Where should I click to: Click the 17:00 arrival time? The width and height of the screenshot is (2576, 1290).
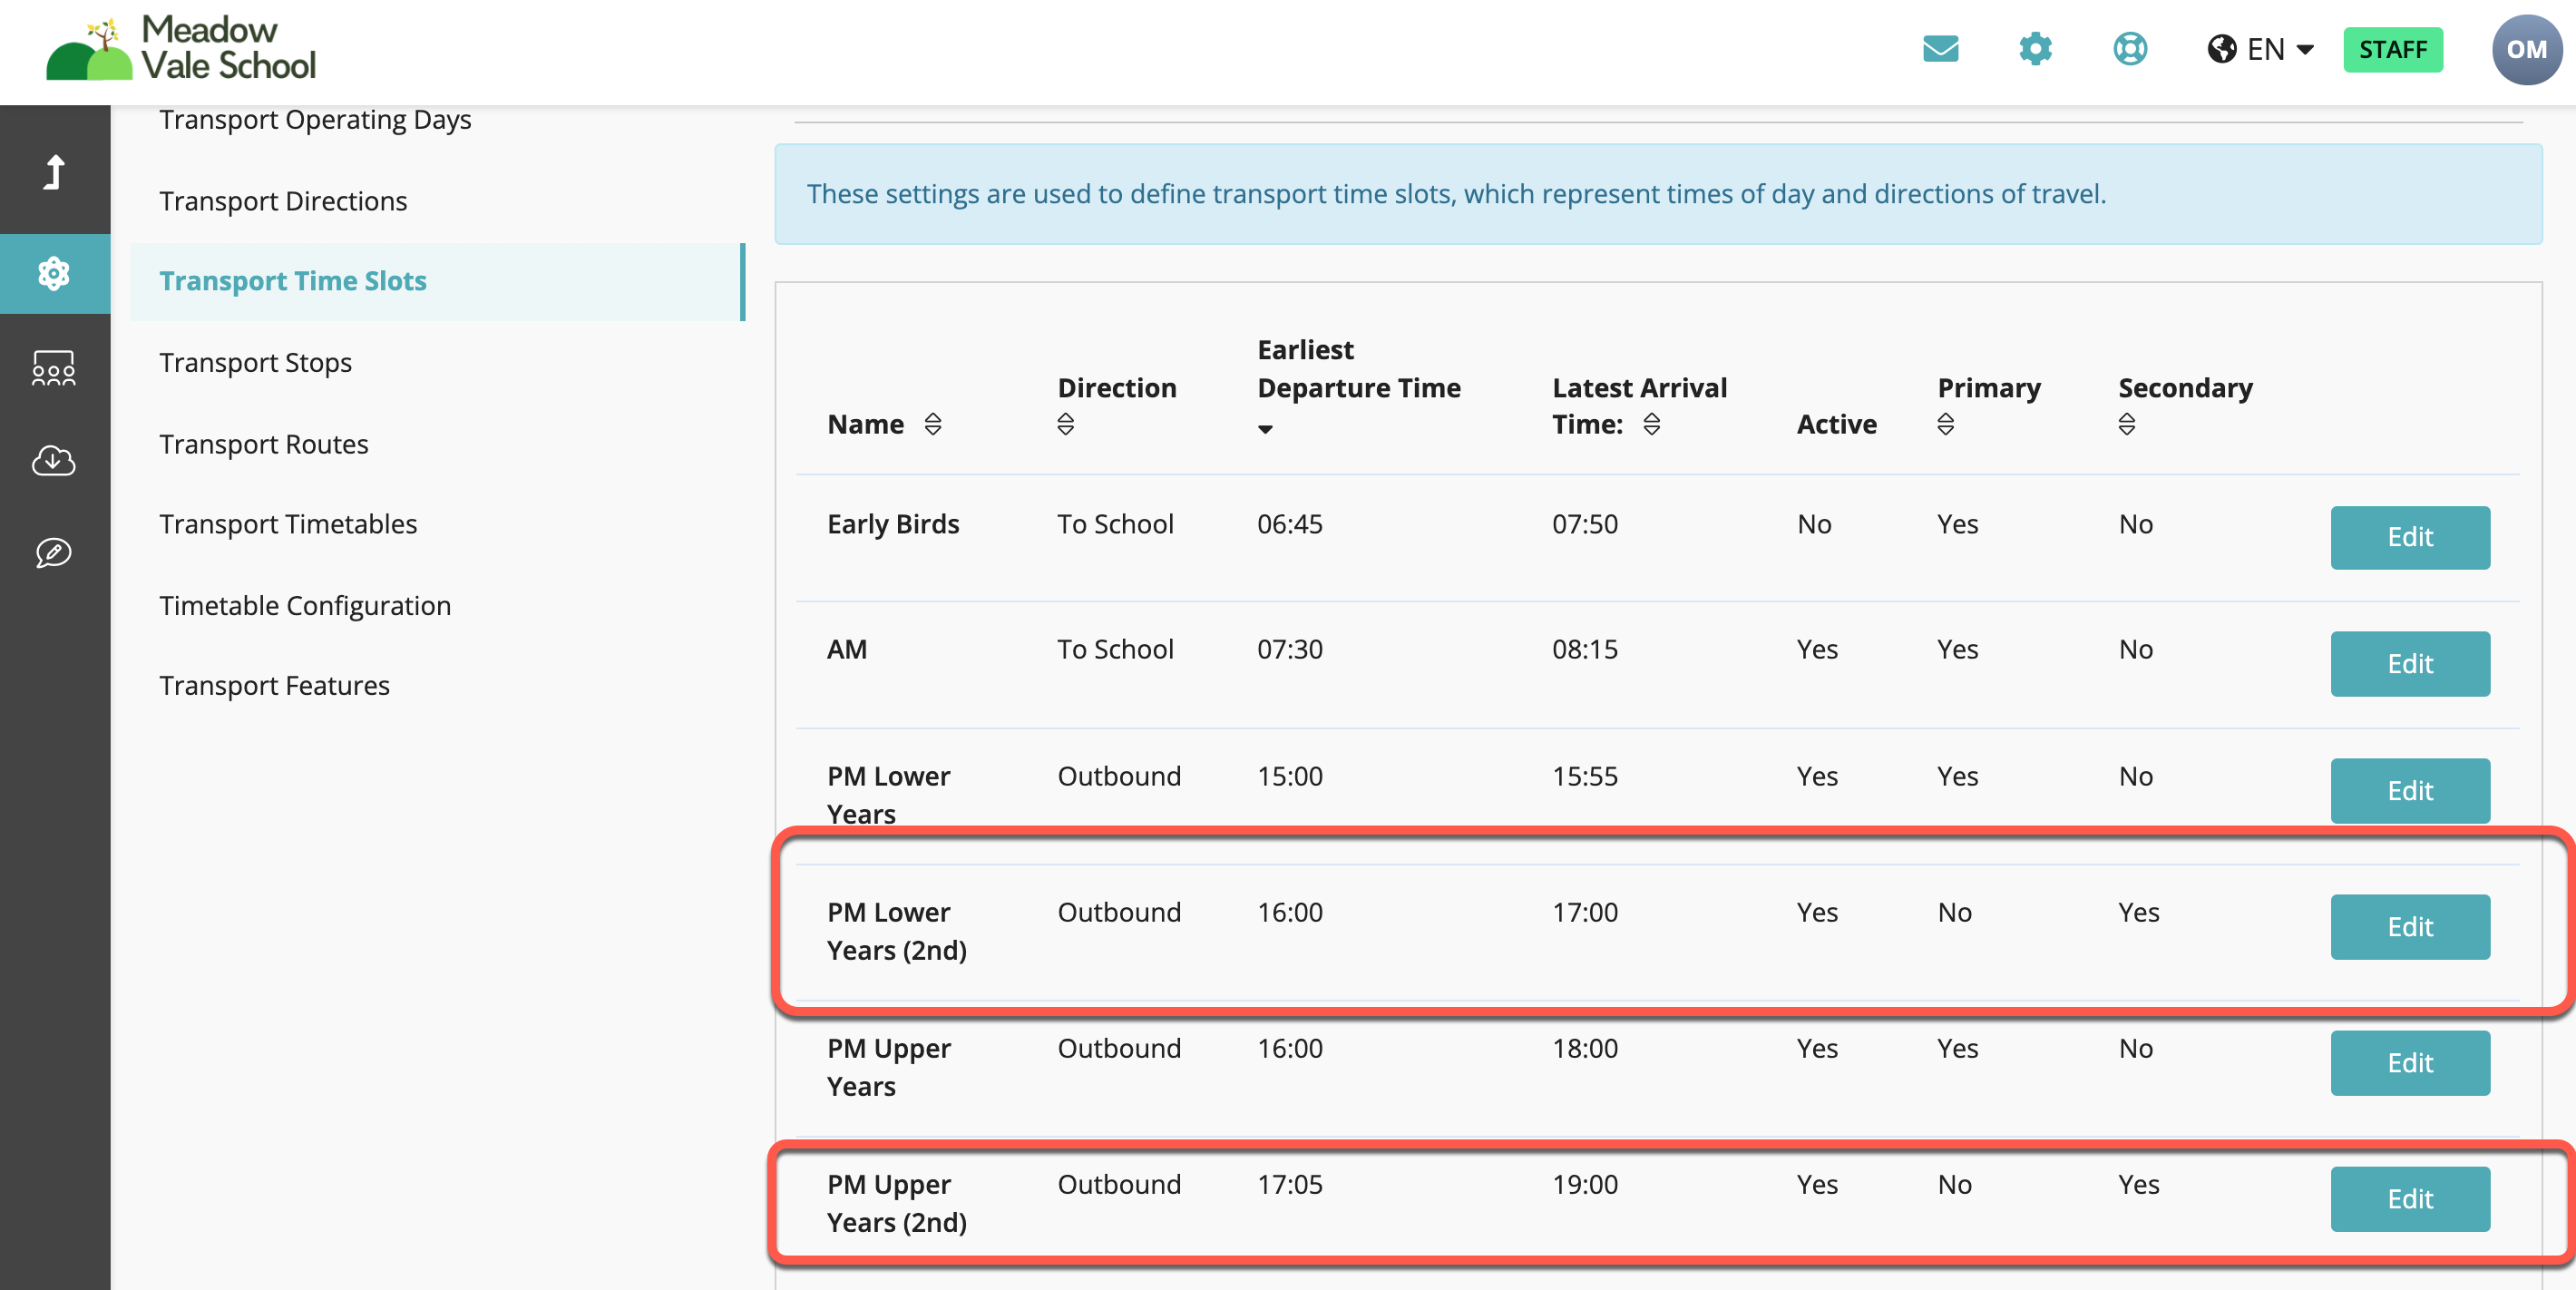pyautogui.click(x=1584, y=912)
